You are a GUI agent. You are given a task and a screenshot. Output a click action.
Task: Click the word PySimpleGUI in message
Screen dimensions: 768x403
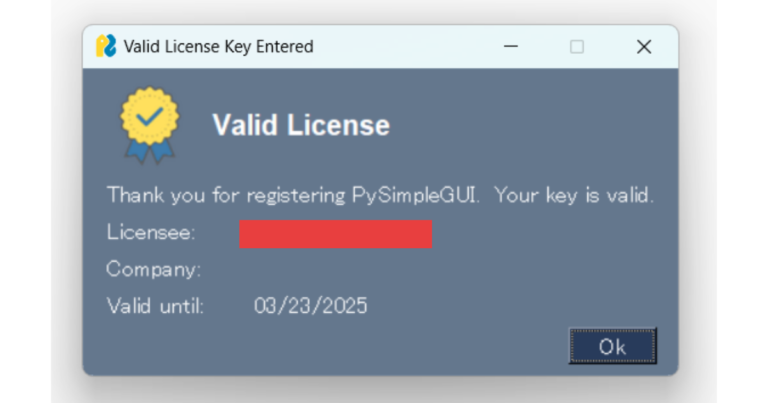414,195
